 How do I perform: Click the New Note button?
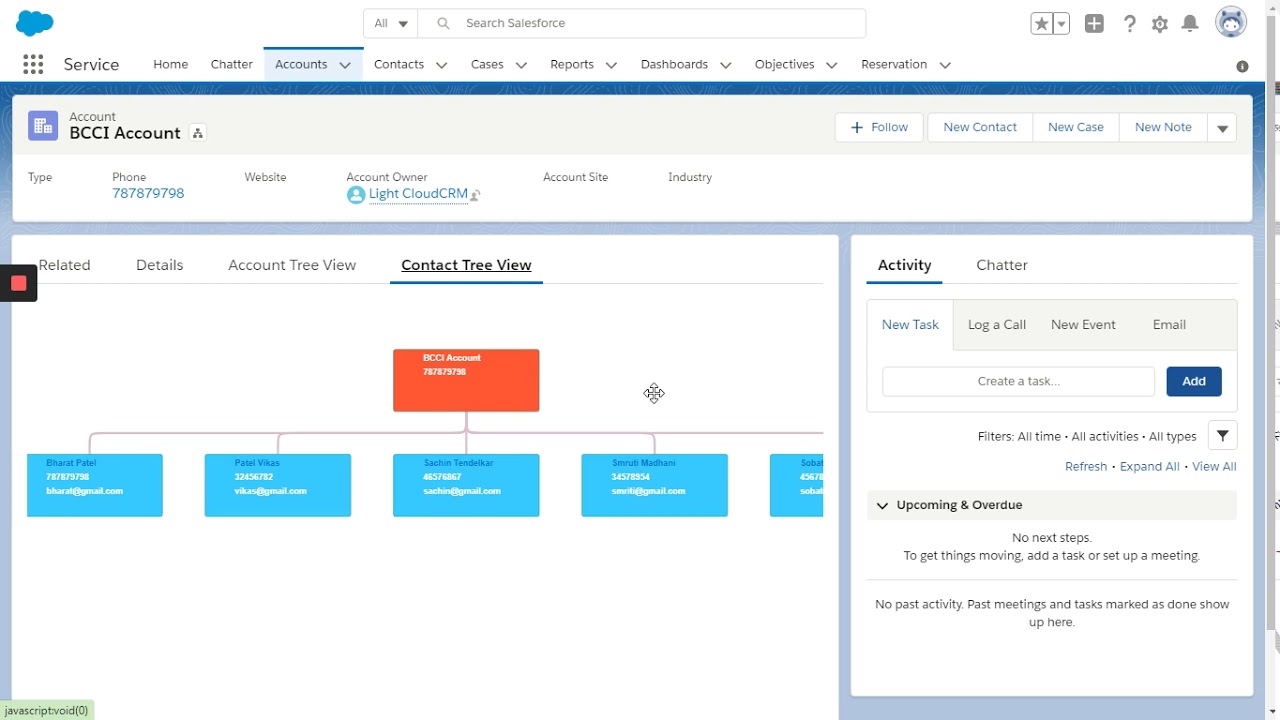pyautogui.click(x=1163, y=127)
